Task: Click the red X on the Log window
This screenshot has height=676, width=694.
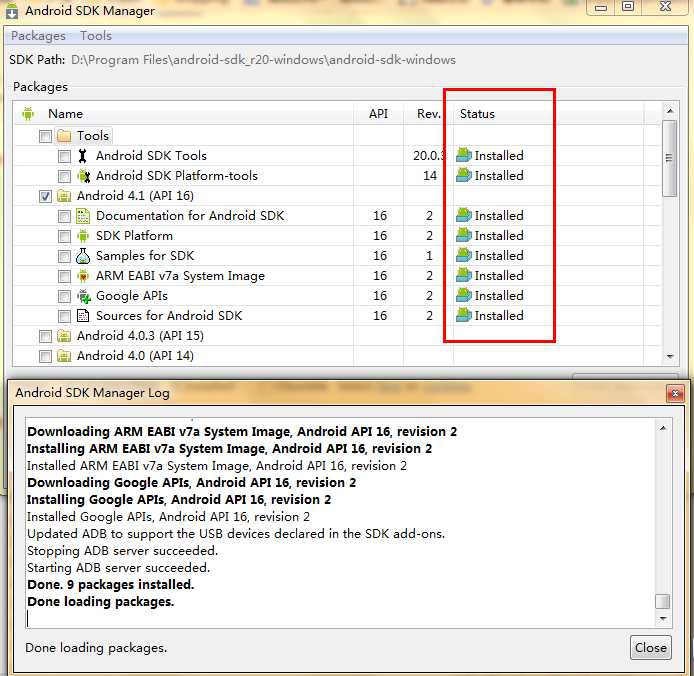Action: click(x=675, y=393)
